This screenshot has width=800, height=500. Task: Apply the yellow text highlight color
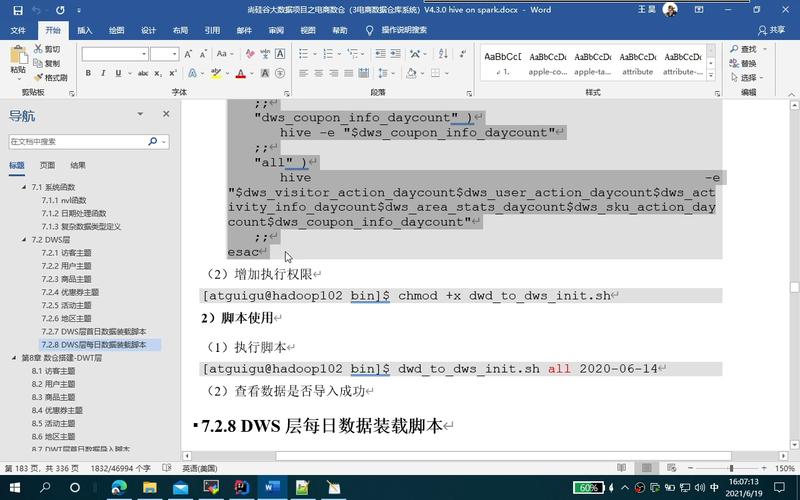click(x=216, y=73)
